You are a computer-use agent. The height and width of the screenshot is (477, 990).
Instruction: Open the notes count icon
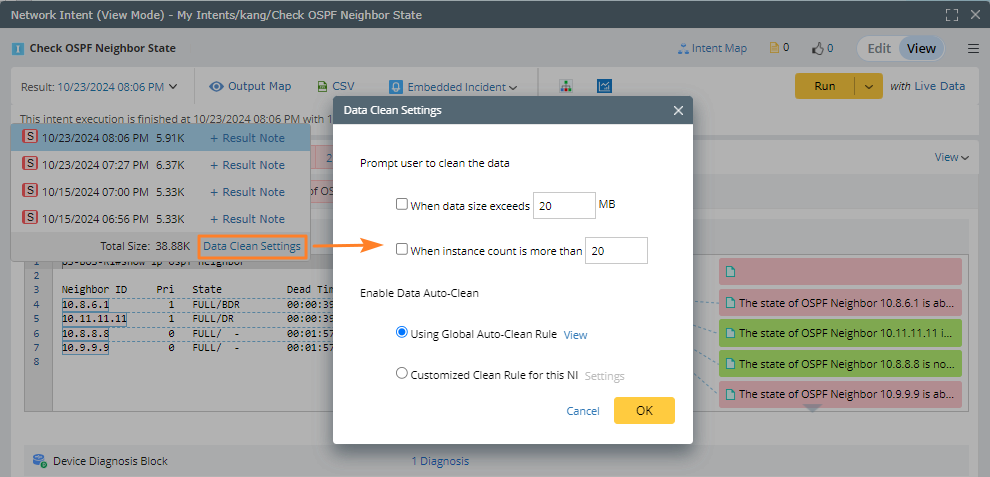point(774,48)
